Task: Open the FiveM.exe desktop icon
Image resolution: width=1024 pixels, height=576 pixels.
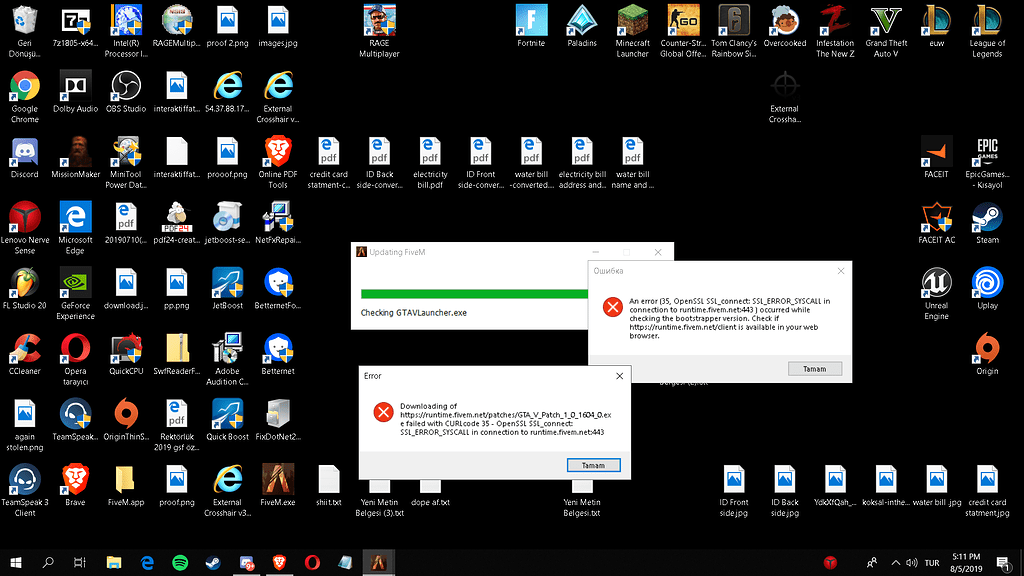Action: coord(277,481)
